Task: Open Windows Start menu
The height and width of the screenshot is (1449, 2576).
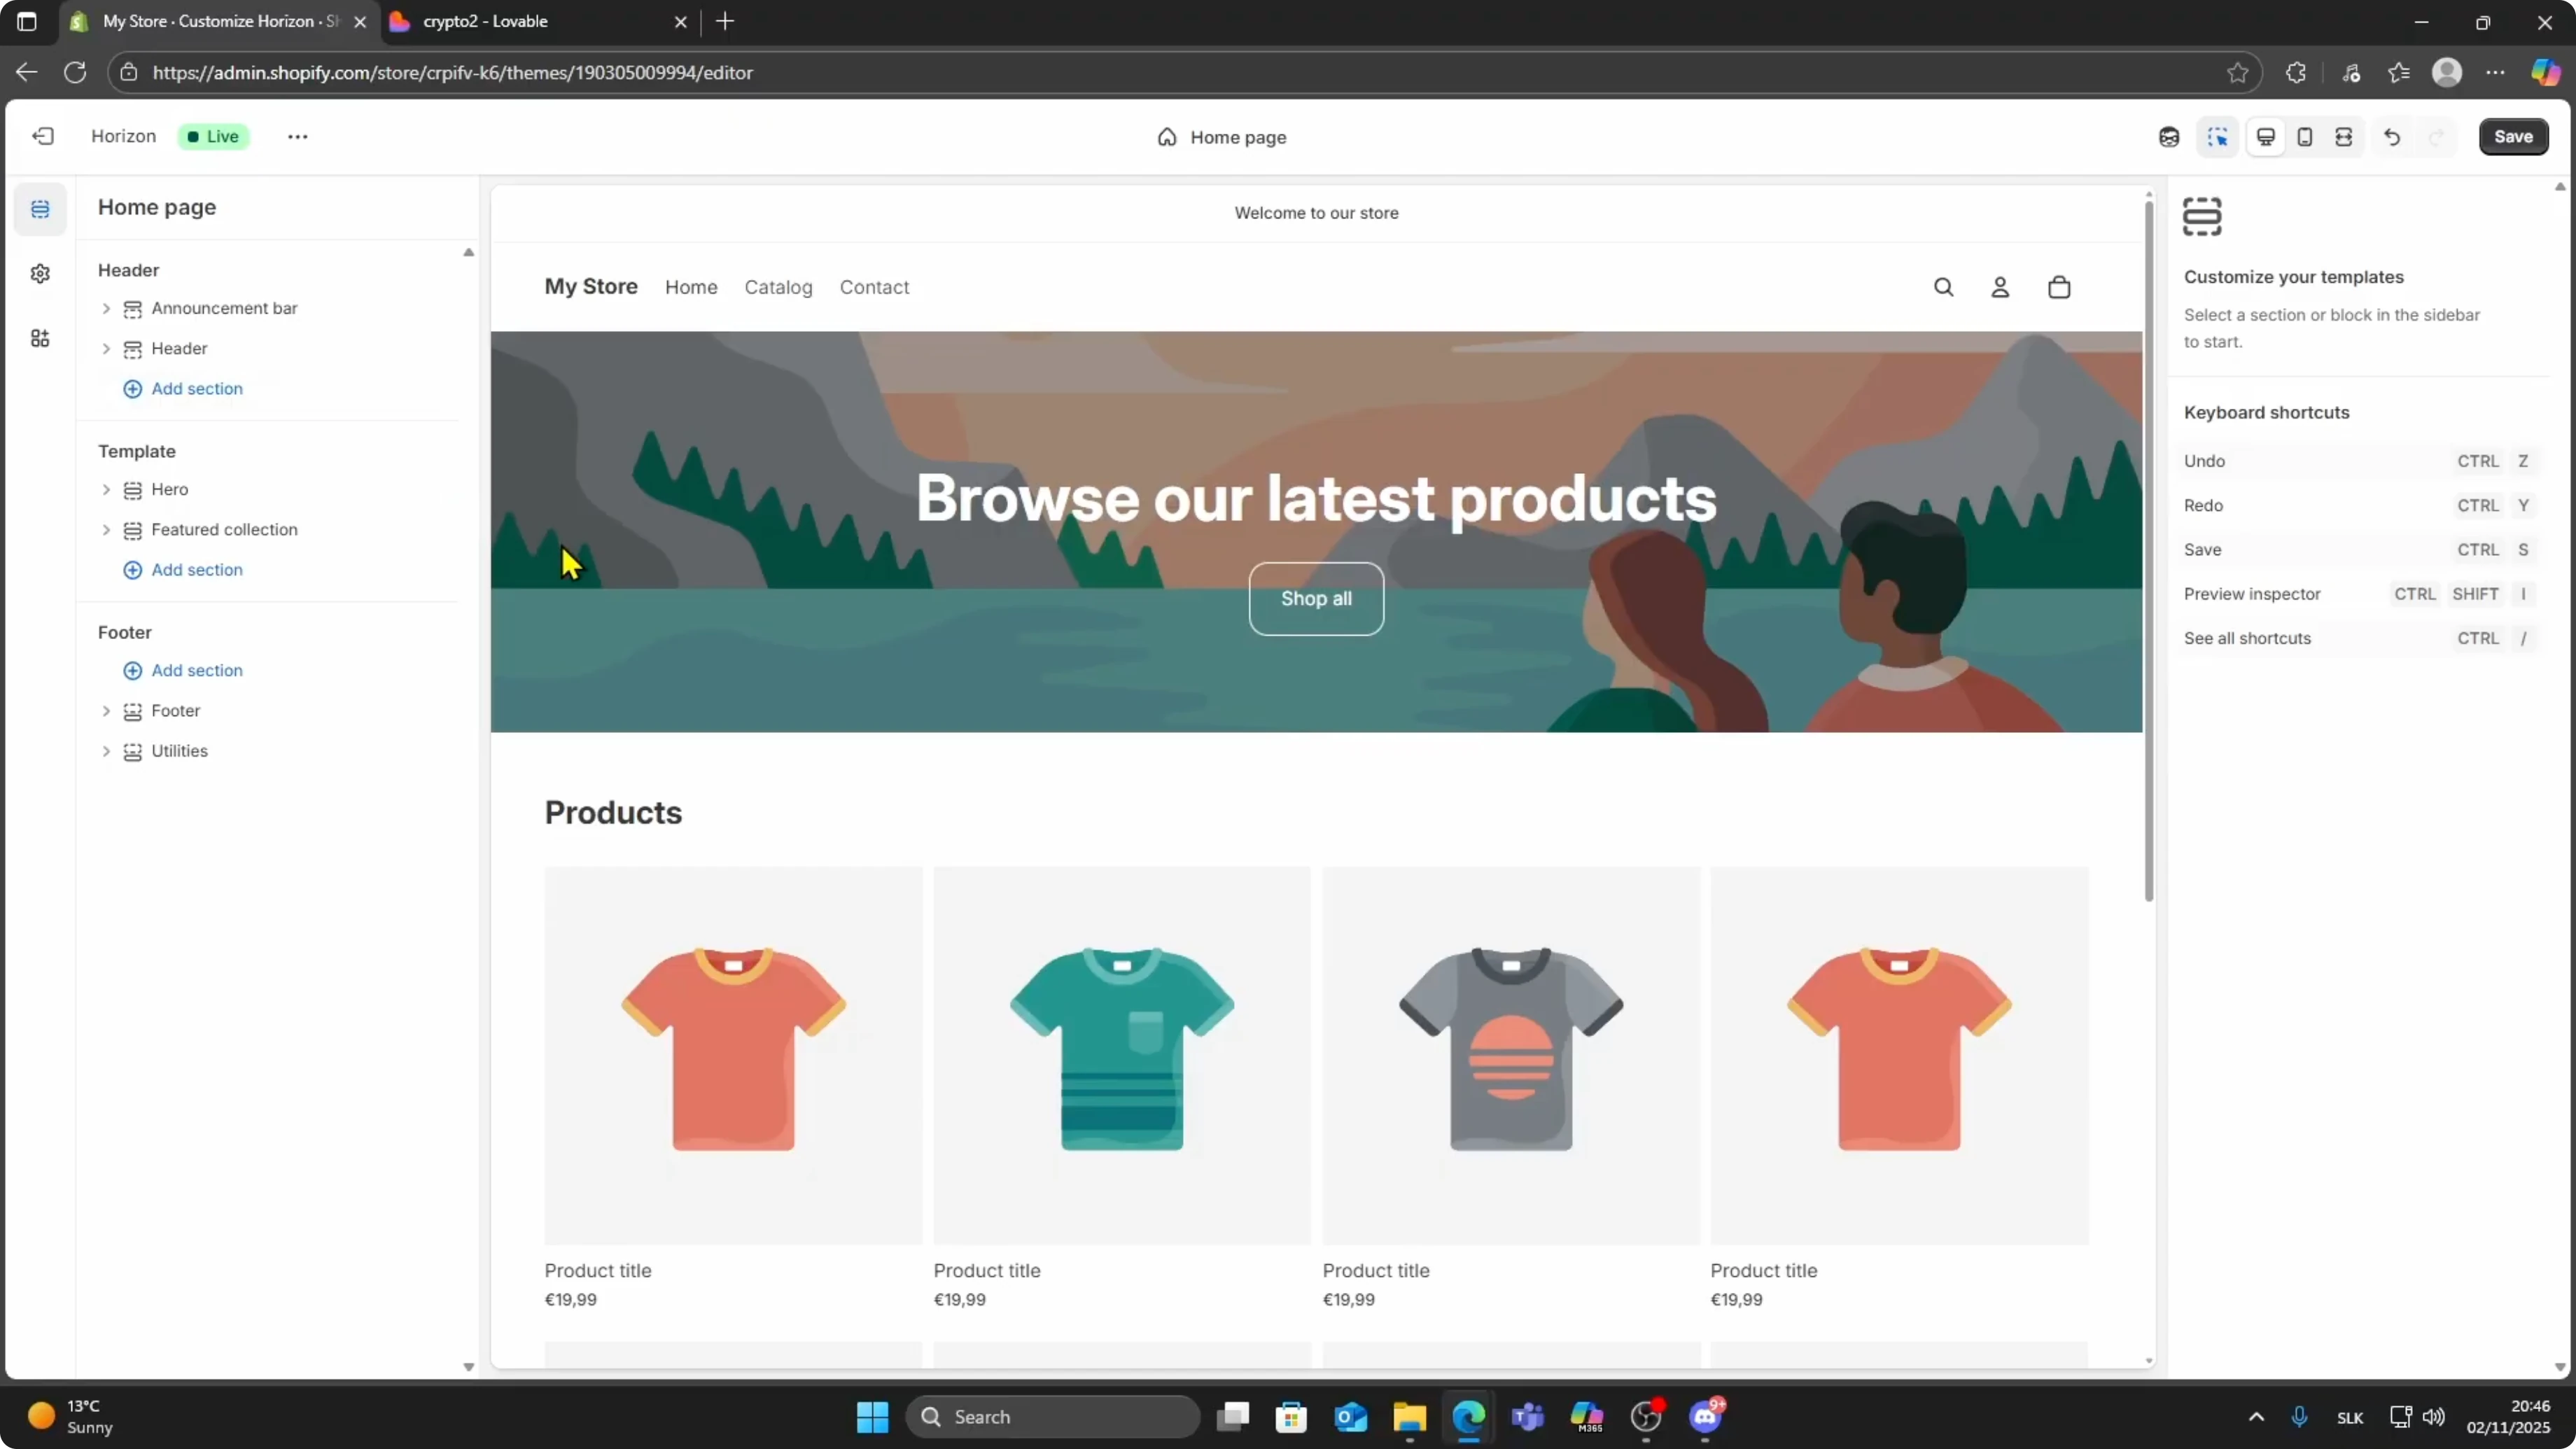Action: (872, 1416)
